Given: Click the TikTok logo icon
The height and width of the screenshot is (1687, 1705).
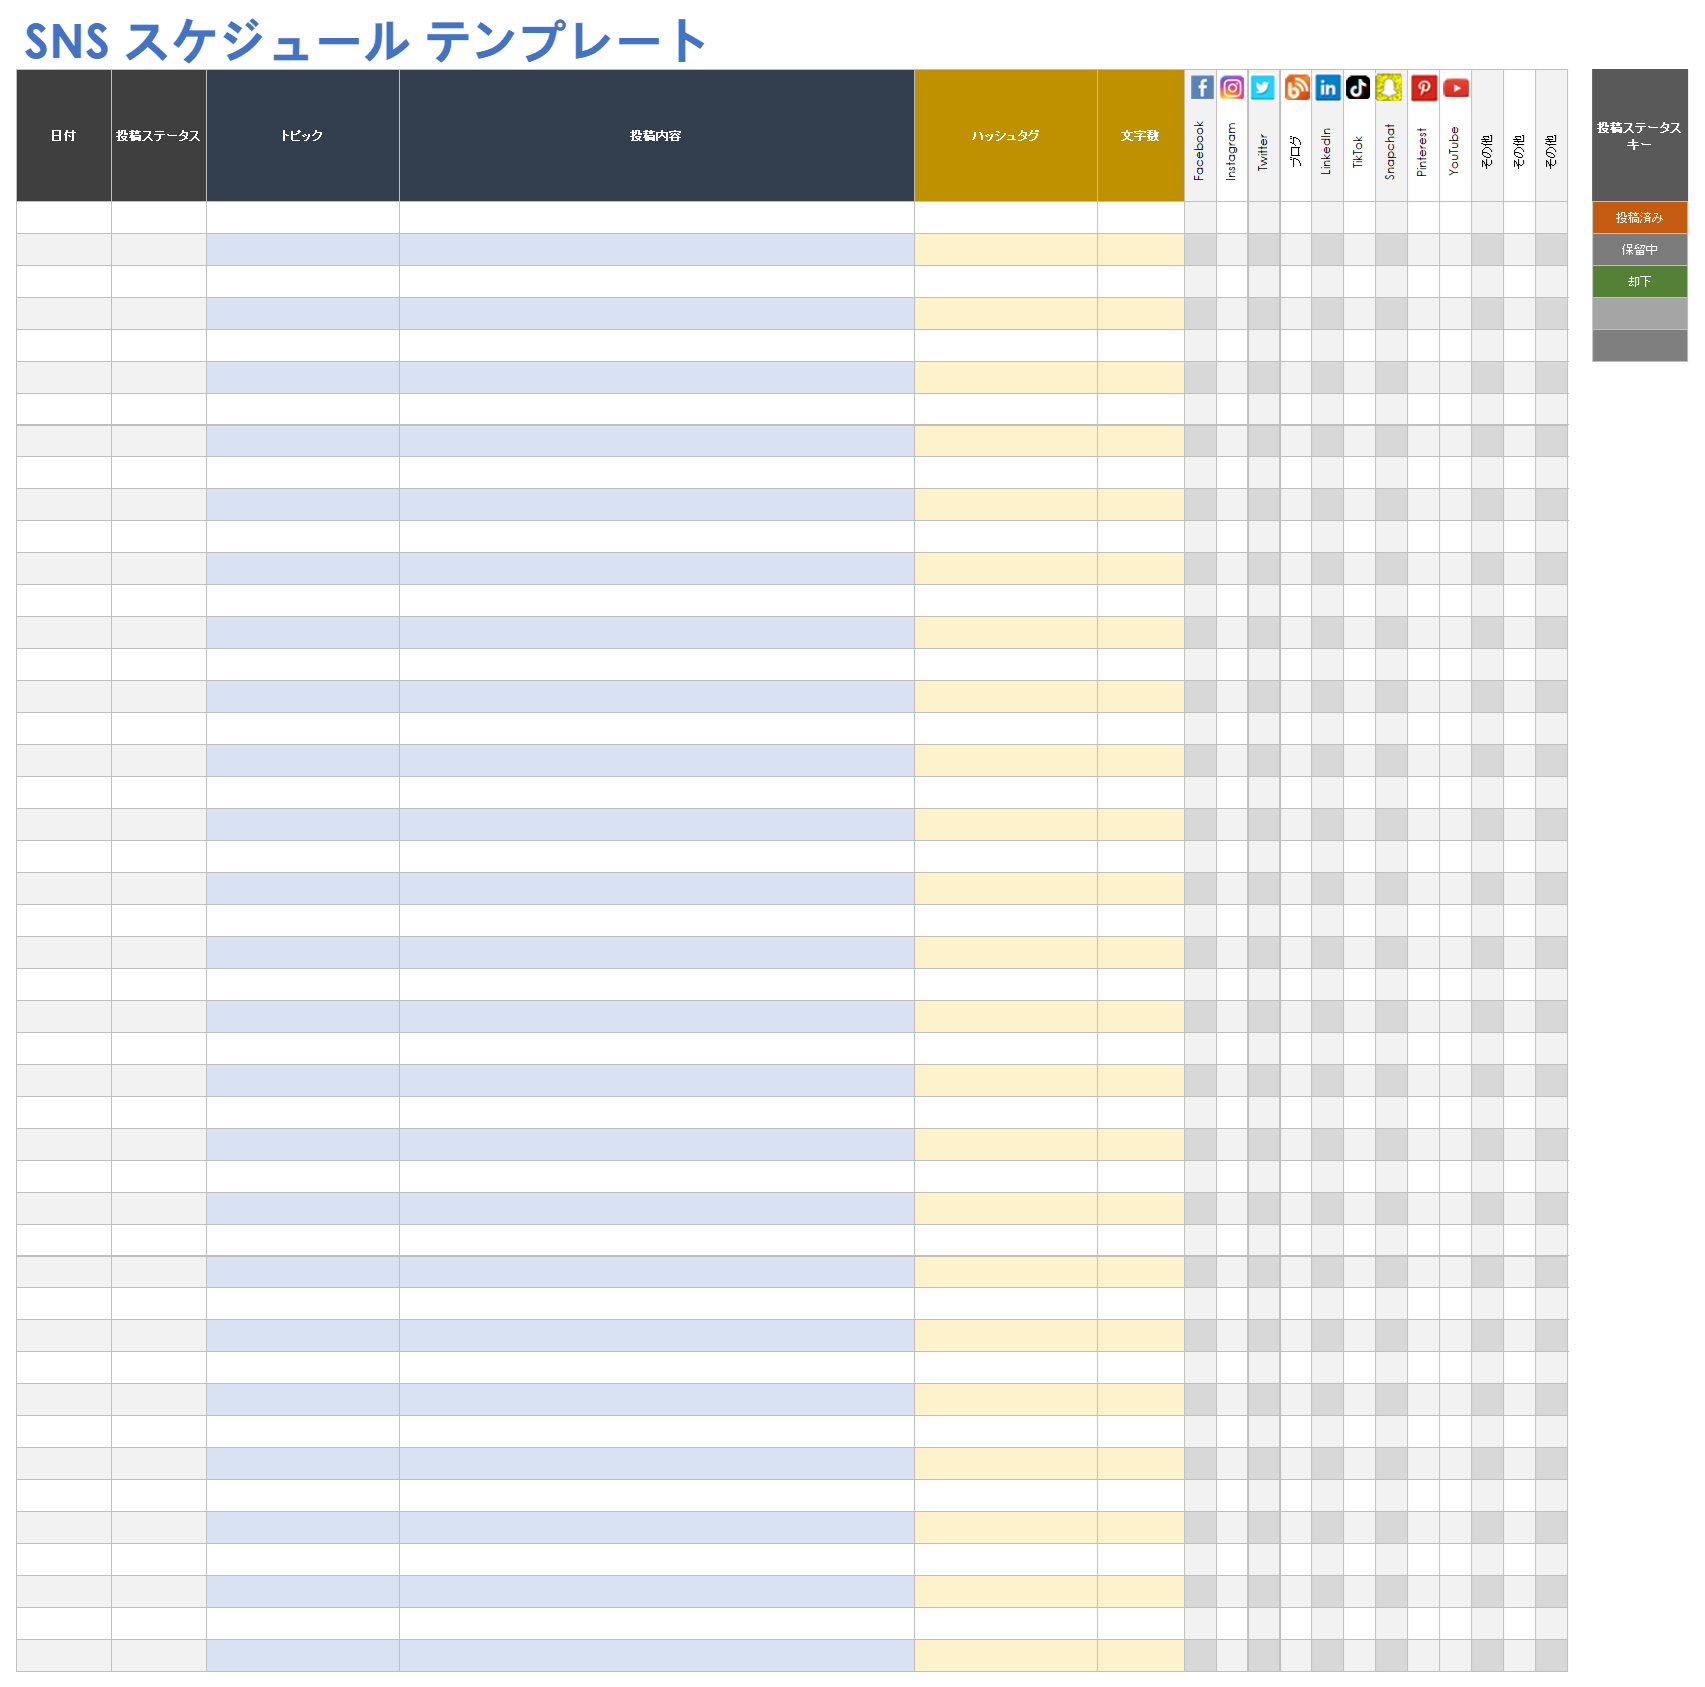Looking at the screenshot, I should [x=1358, y=88].
